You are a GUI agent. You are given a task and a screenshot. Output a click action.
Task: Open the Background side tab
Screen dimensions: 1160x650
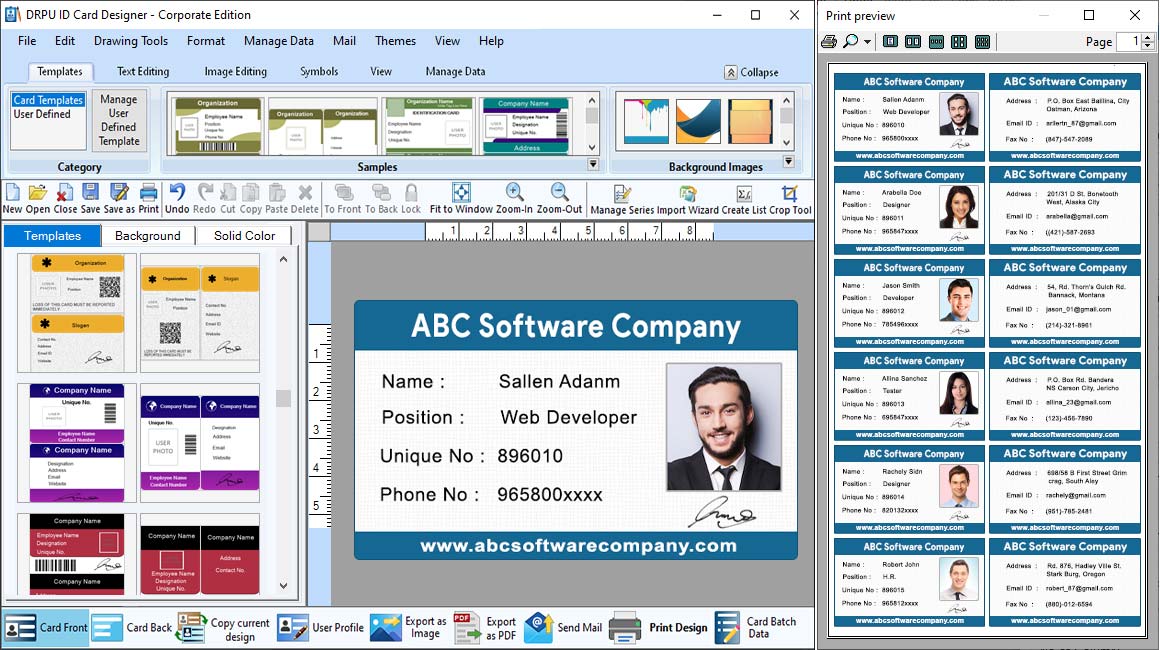(x=148, y=235)
